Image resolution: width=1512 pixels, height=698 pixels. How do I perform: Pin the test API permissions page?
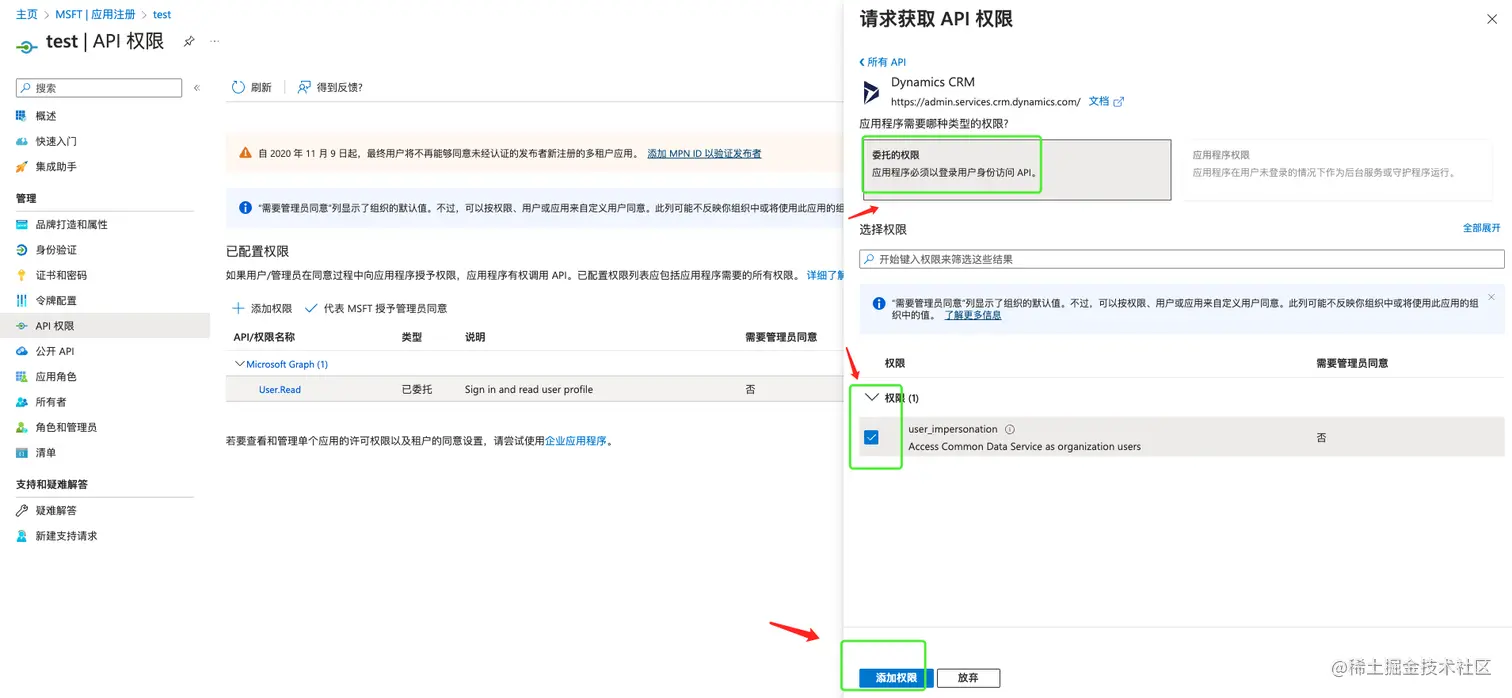click(189, 41)
